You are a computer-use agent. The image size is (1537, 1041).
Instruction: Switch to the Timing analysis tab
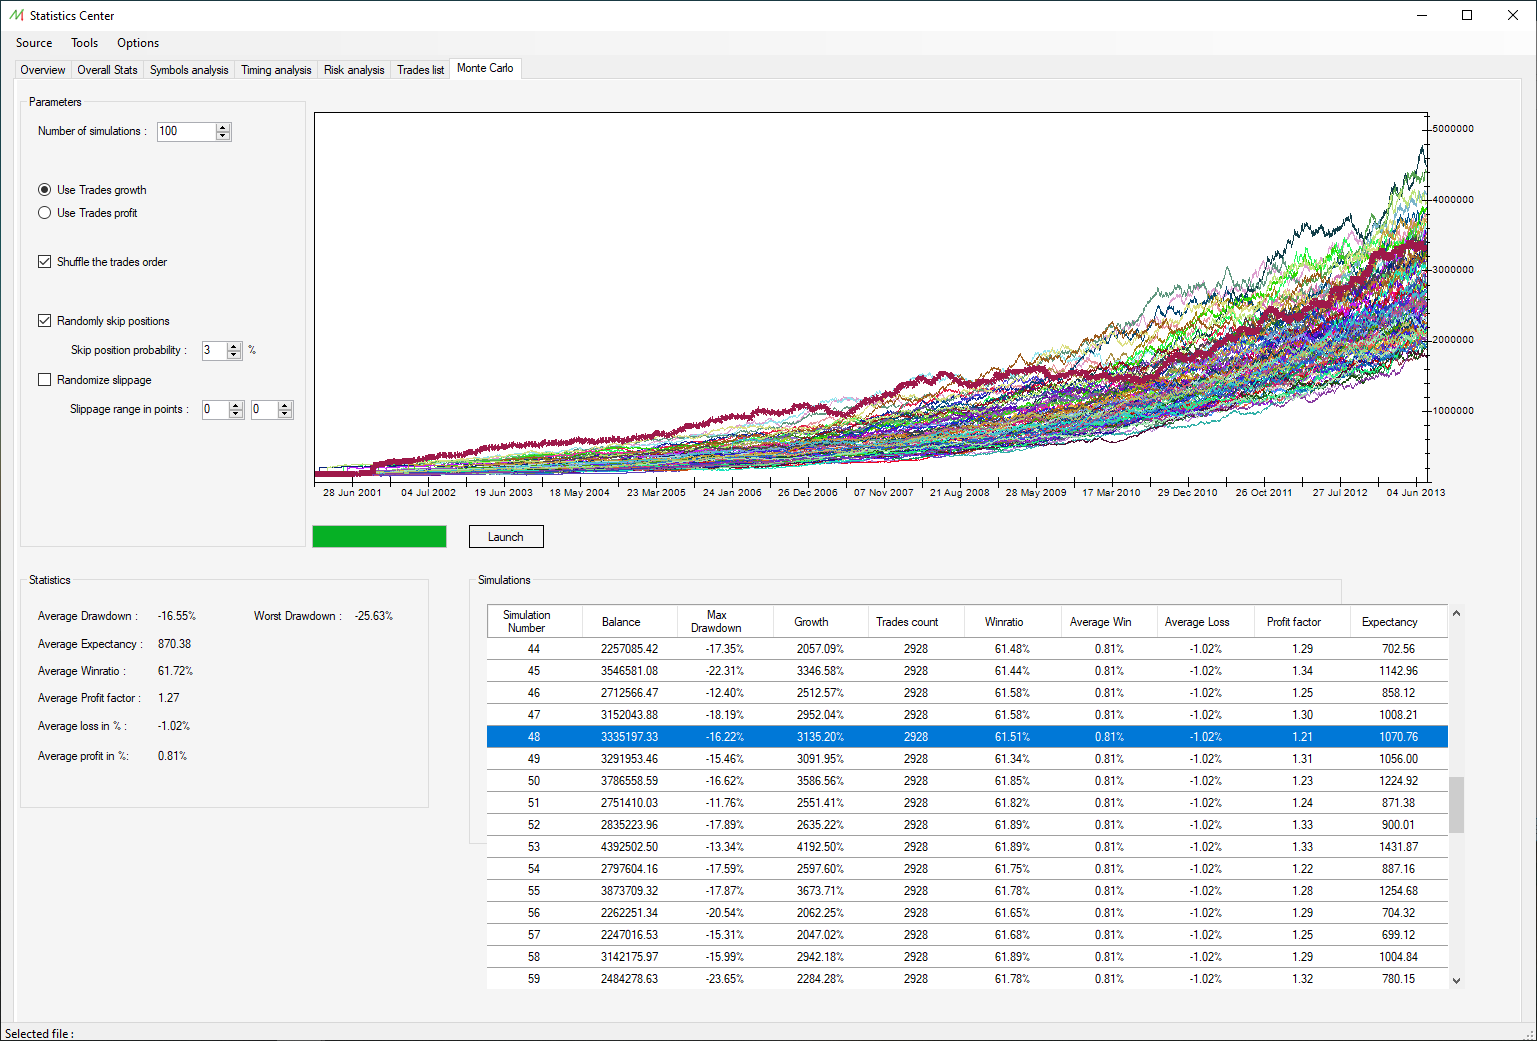tap(276, 70)
